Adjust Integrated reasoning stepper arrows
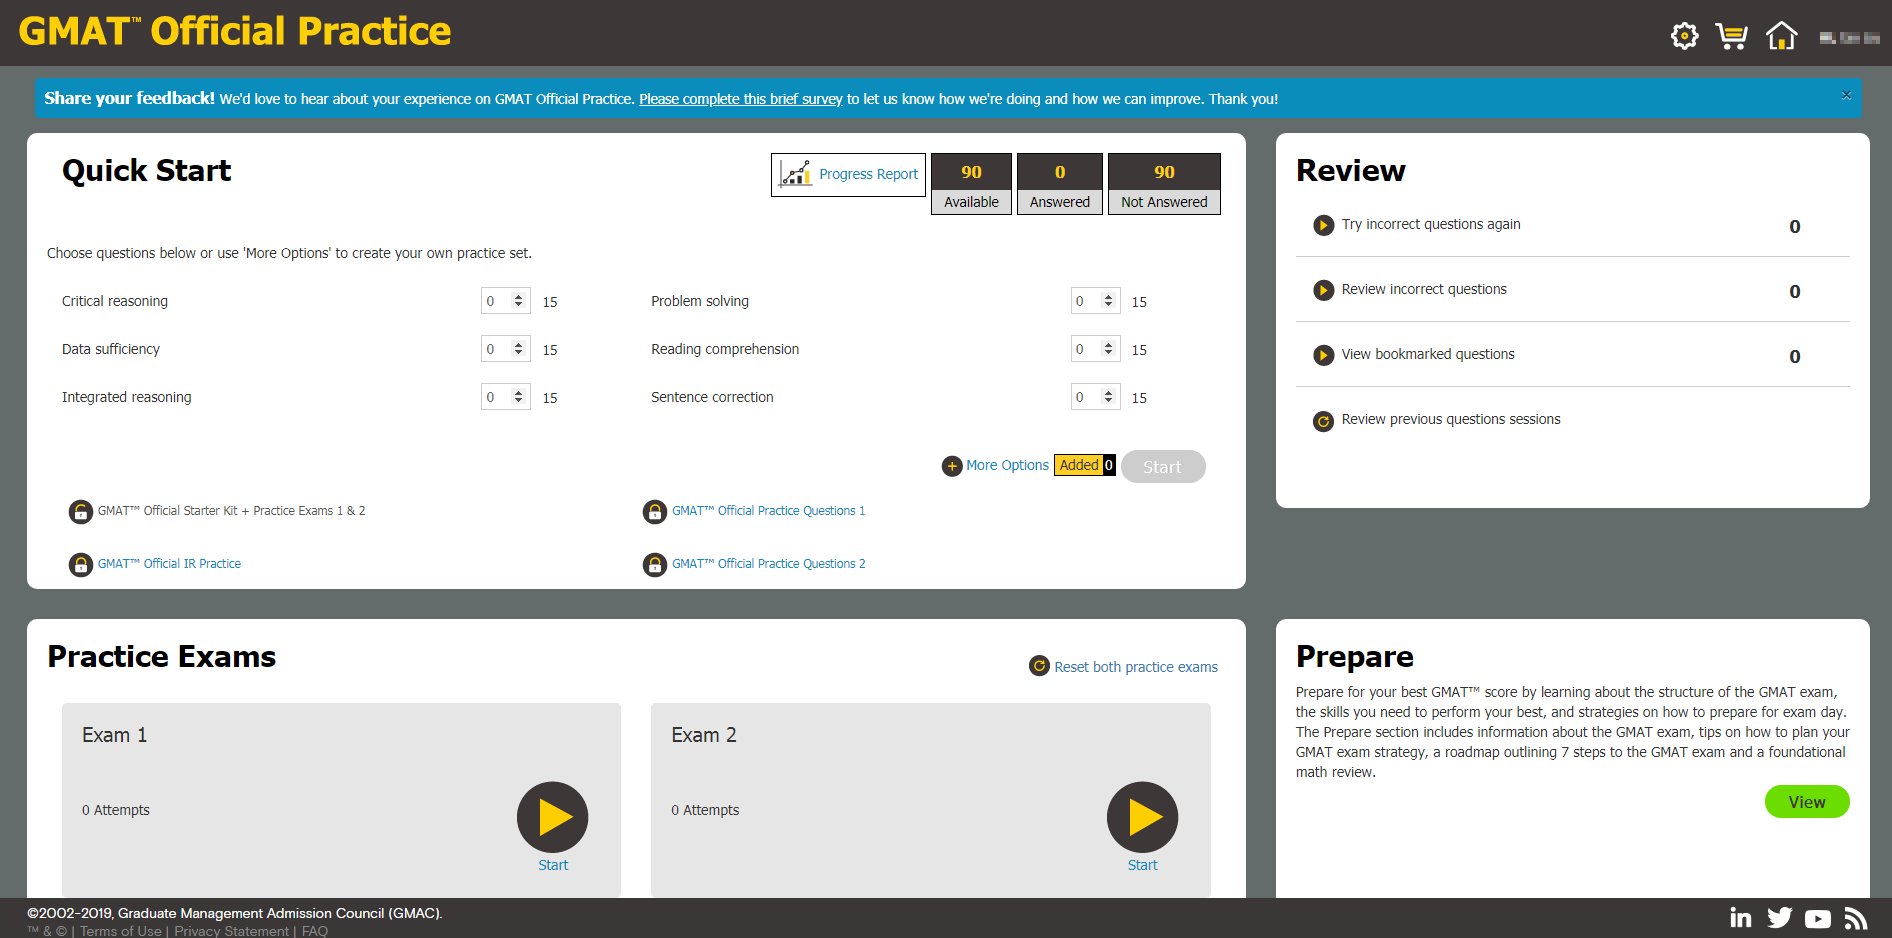 518,397
